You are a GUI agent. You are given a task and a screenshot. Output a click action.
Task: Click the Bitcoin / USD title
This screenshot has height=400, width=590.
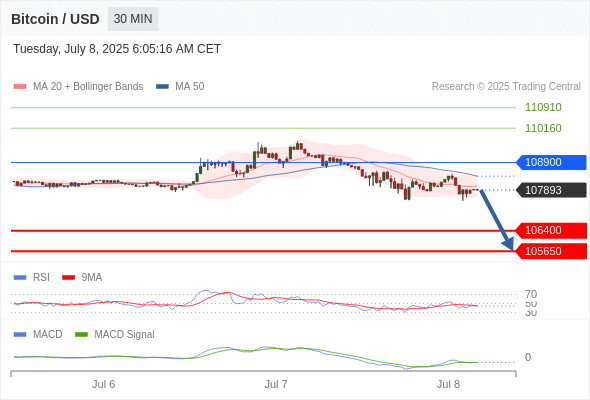point(55,19)
